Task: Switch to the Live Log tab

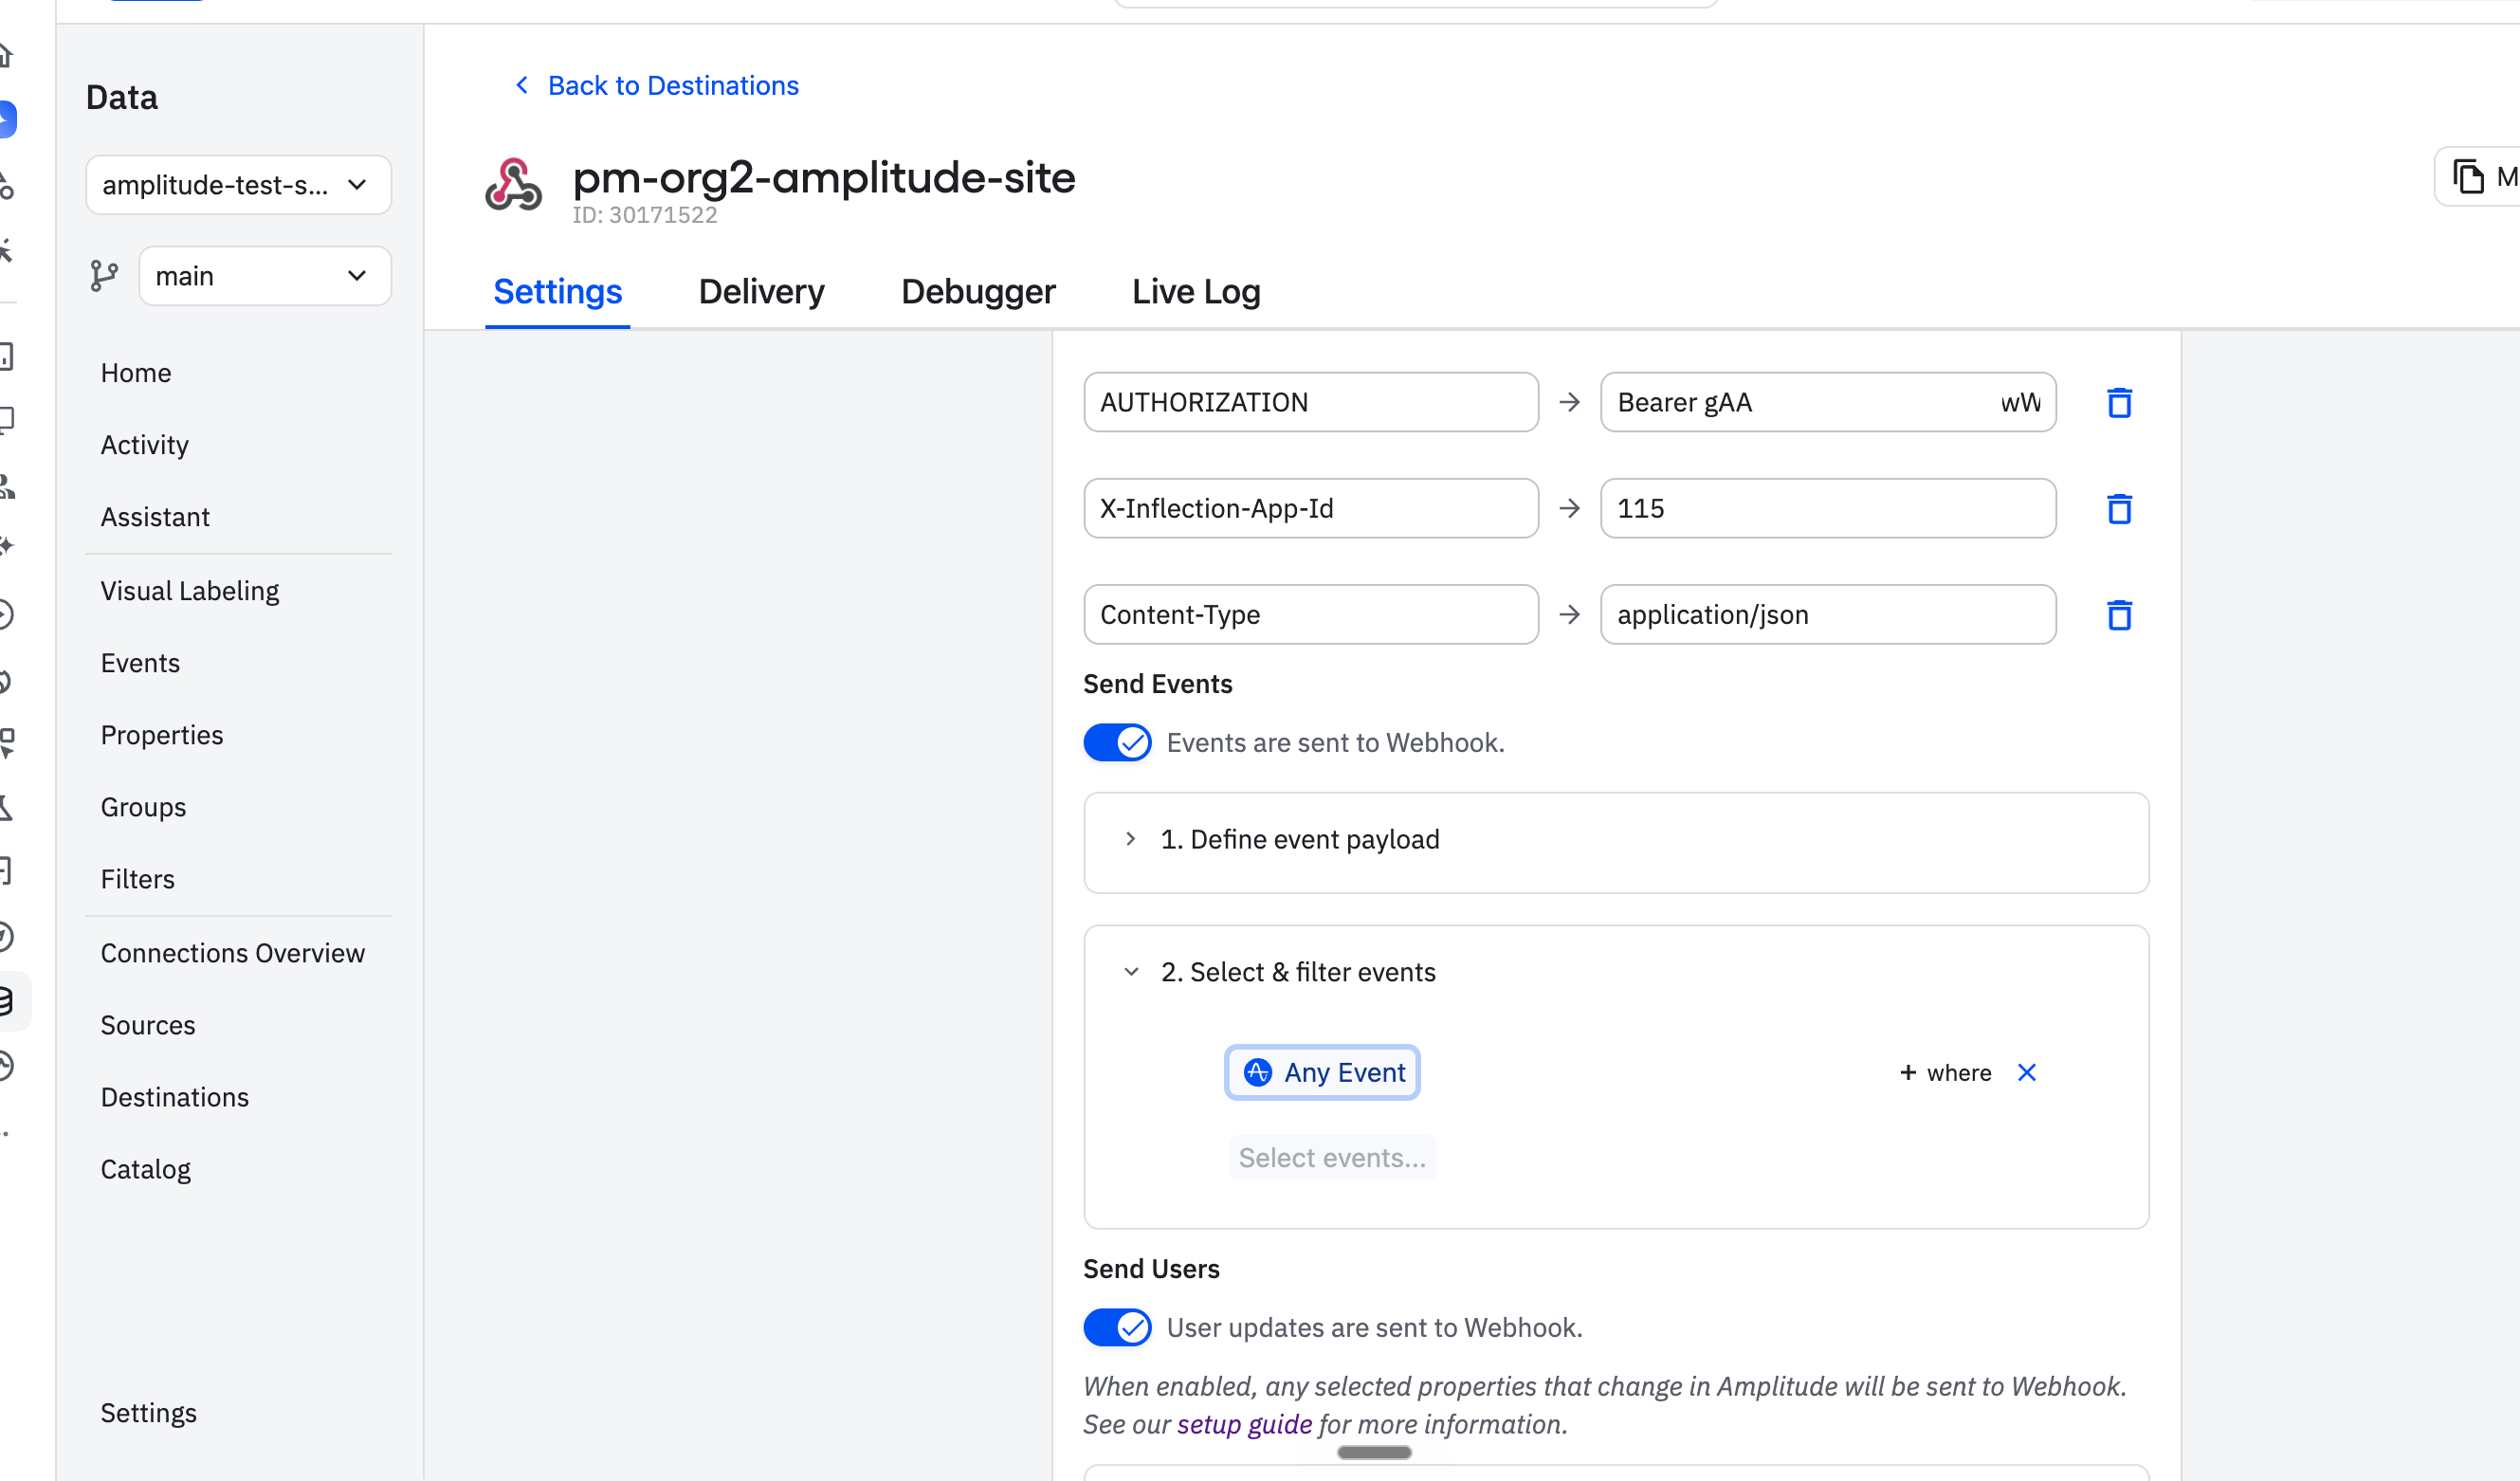Action: pyautogui.click(x=1196, y=292)
